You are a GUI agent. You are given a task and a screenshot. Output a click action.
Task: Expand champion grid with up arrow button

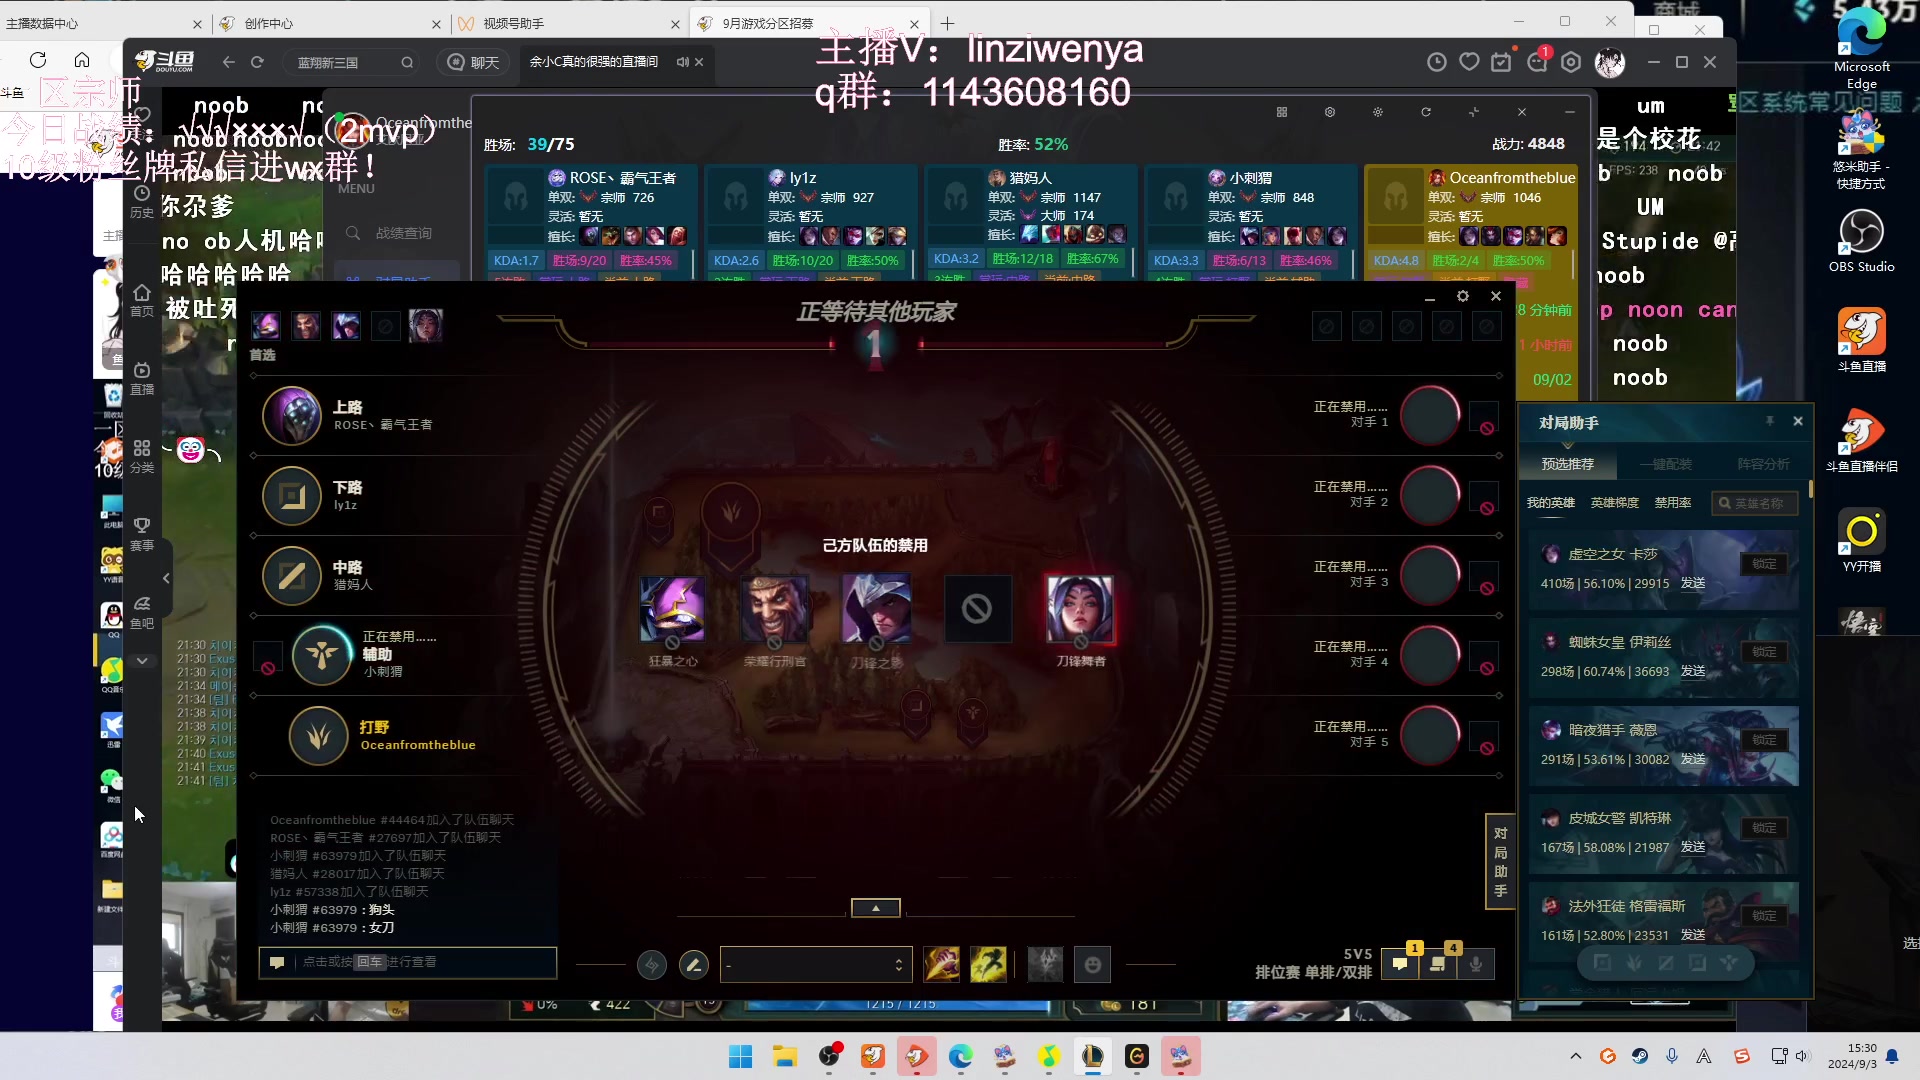point(876,908)
